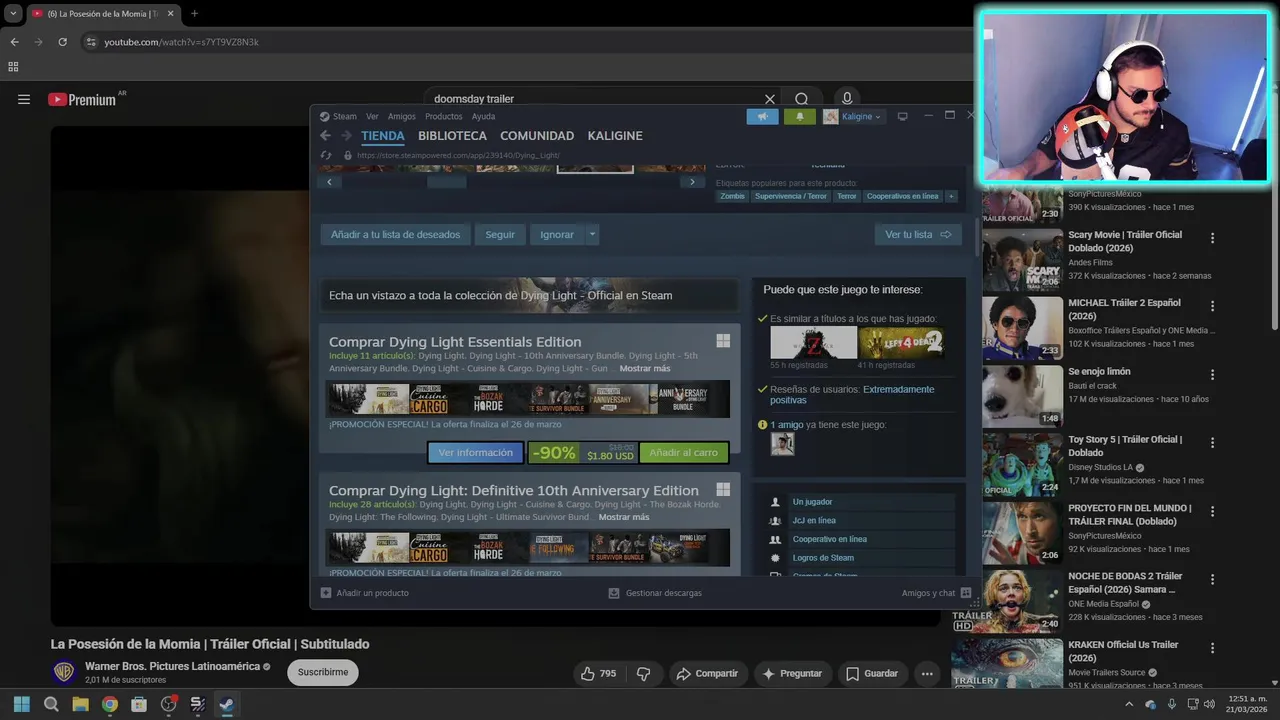This screenshot has width=1280, height=720.
Task: Open the Steam icon in the taskbar
Action: [226, 704]
